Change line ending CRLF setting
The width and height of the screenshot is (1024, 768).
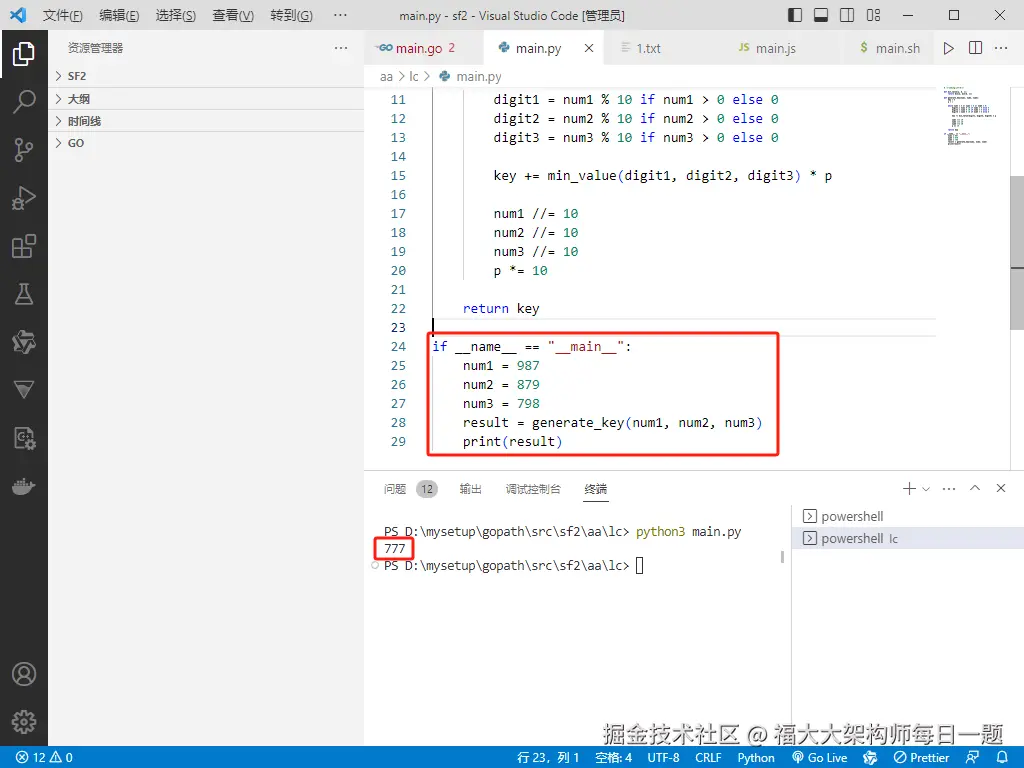click(x=708, y=758)
